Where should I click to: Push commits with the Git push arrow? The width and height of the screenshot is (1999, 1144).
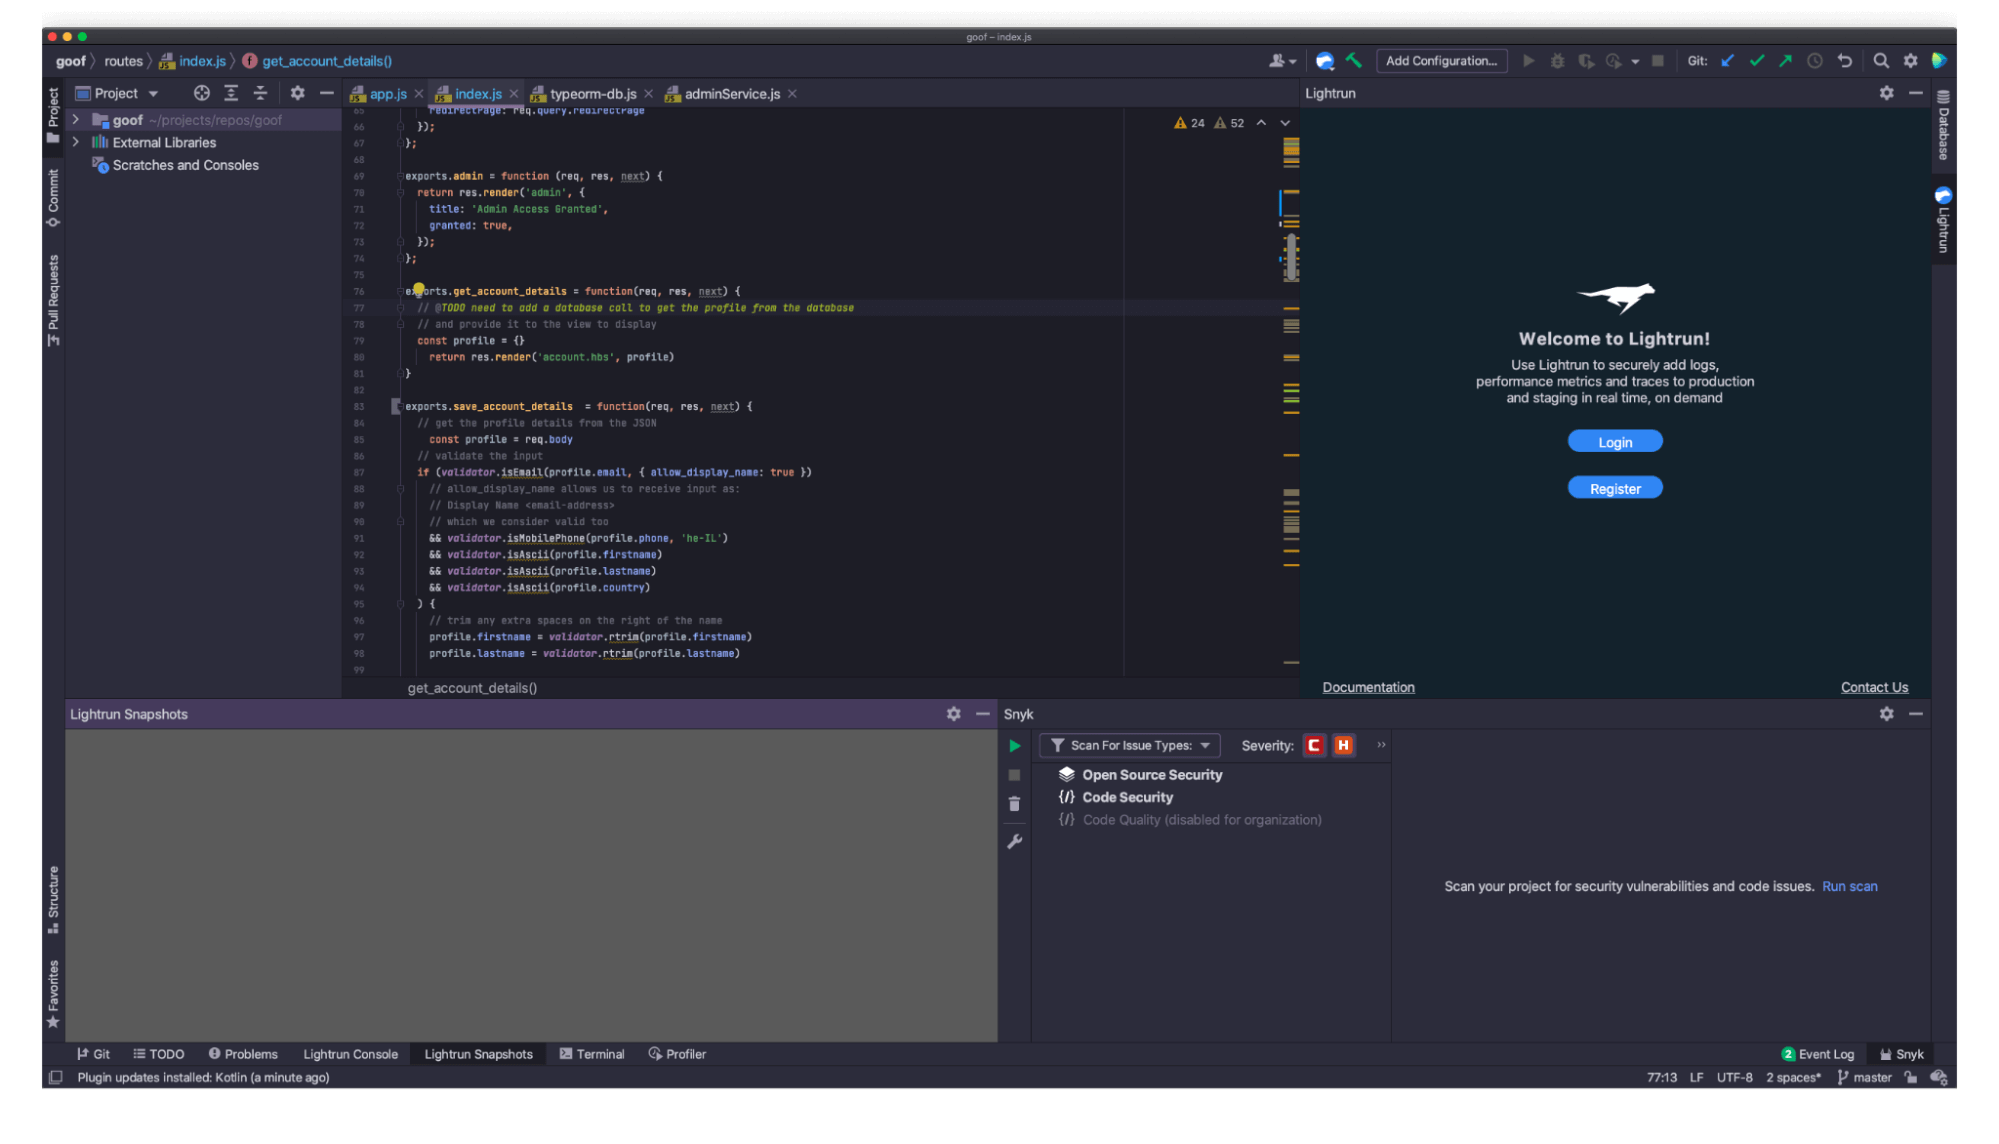point(1785,61)
